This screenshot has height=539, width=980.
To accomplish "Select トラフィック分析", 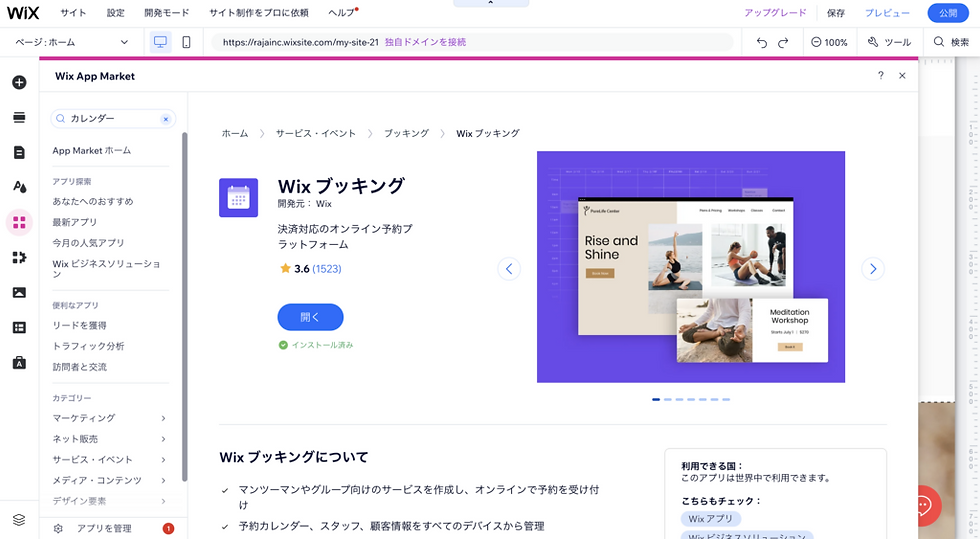I will [x=89, y=346].
